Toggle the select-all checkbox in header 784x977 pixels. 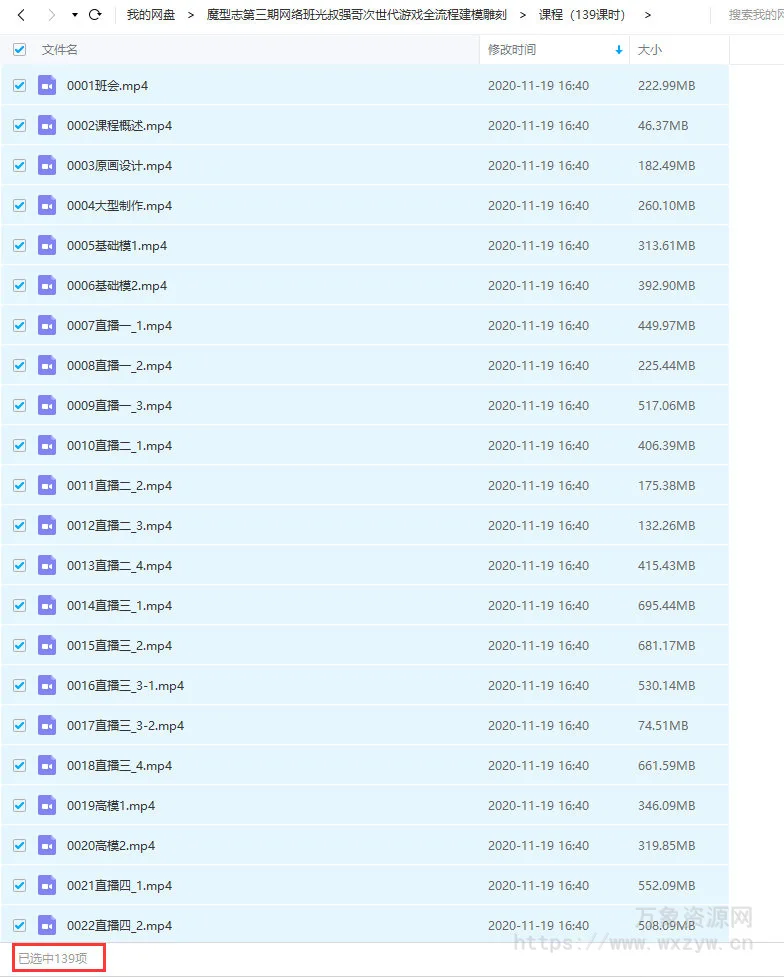point(19,49)
